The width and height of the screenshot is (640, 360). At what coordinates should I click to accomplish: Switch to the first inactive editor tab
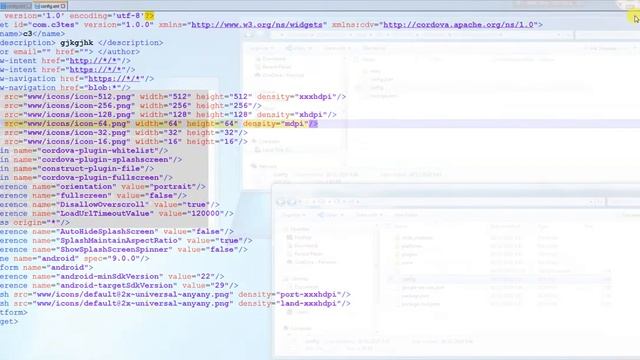tap(16, 6)
